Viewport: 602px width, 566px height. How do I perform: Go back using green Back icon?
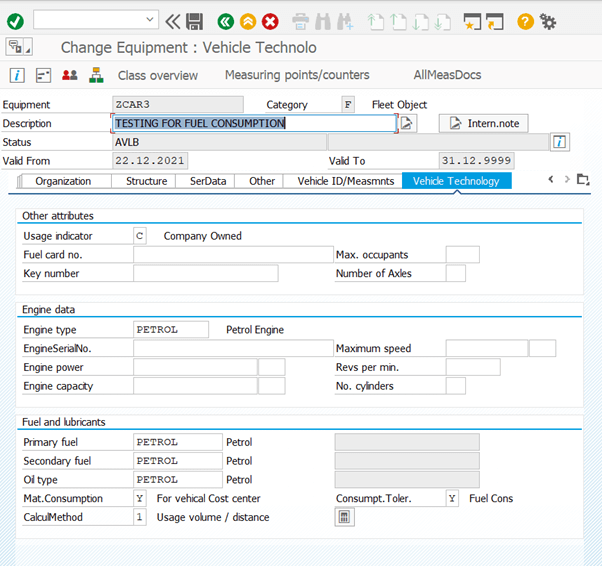pos(225,22)
